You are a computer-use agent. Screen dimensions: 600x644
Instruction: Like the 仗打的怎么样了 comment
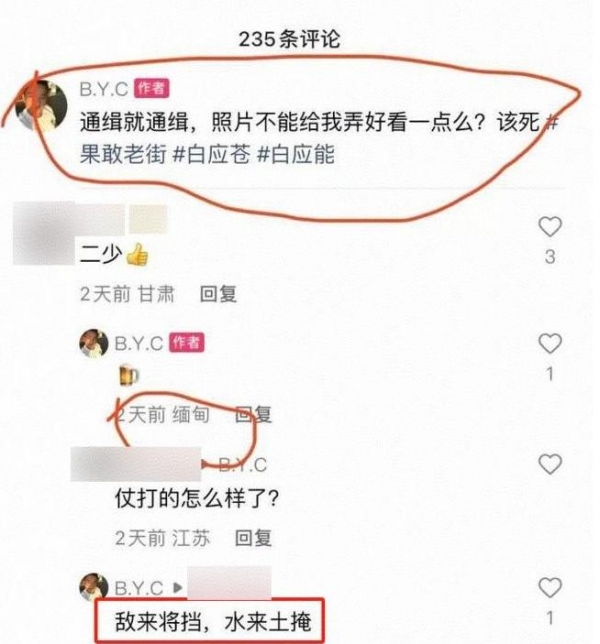pyautogui.click(x=550, y=464)
